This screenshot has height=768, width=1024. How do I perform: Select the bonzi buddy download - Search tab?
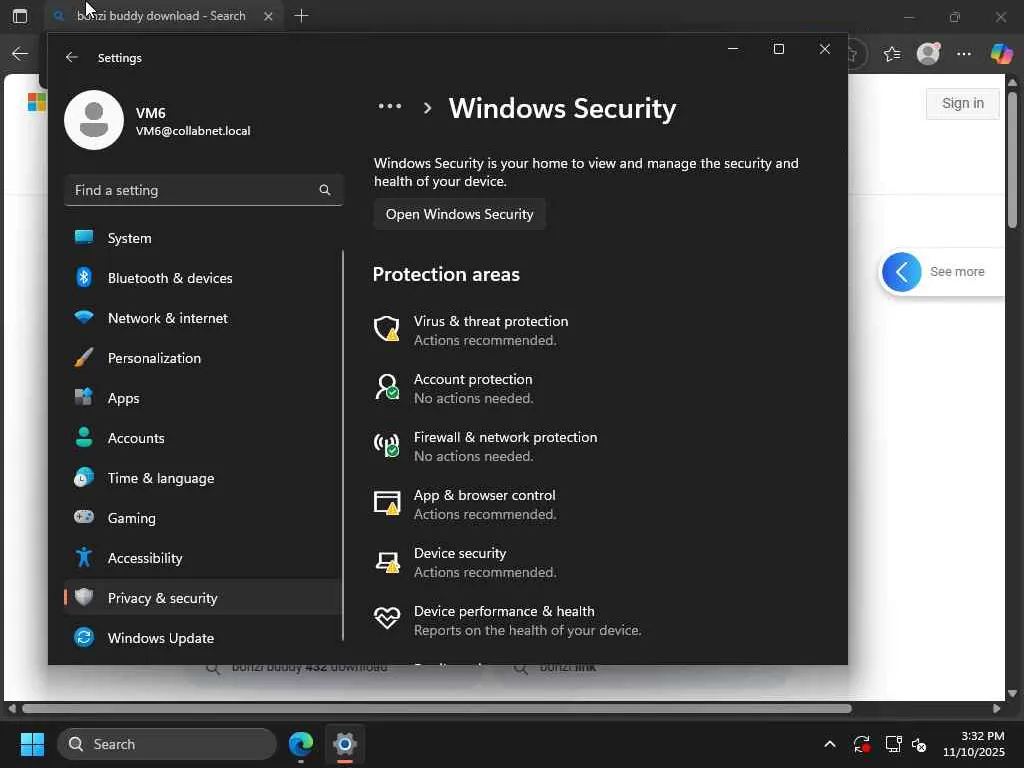161,16
